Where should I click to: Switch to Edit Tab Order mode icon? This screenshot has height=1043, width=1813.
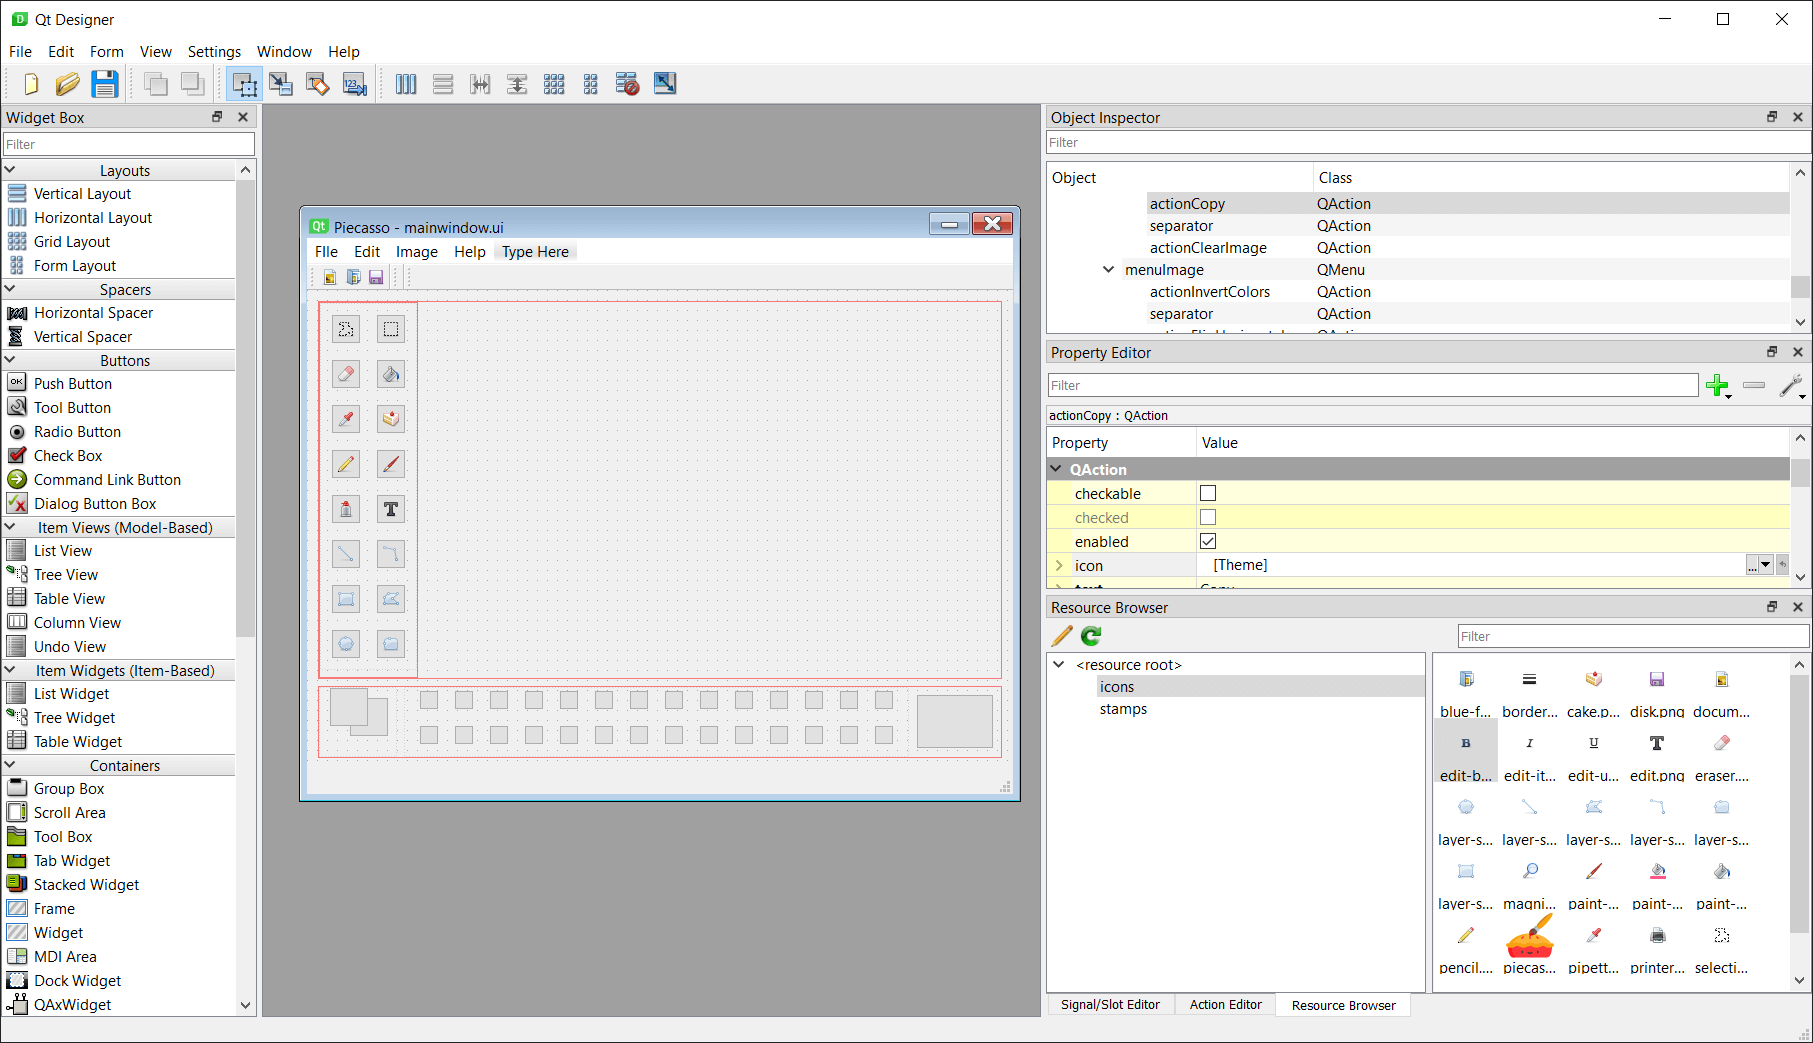(x=355, y=84)
